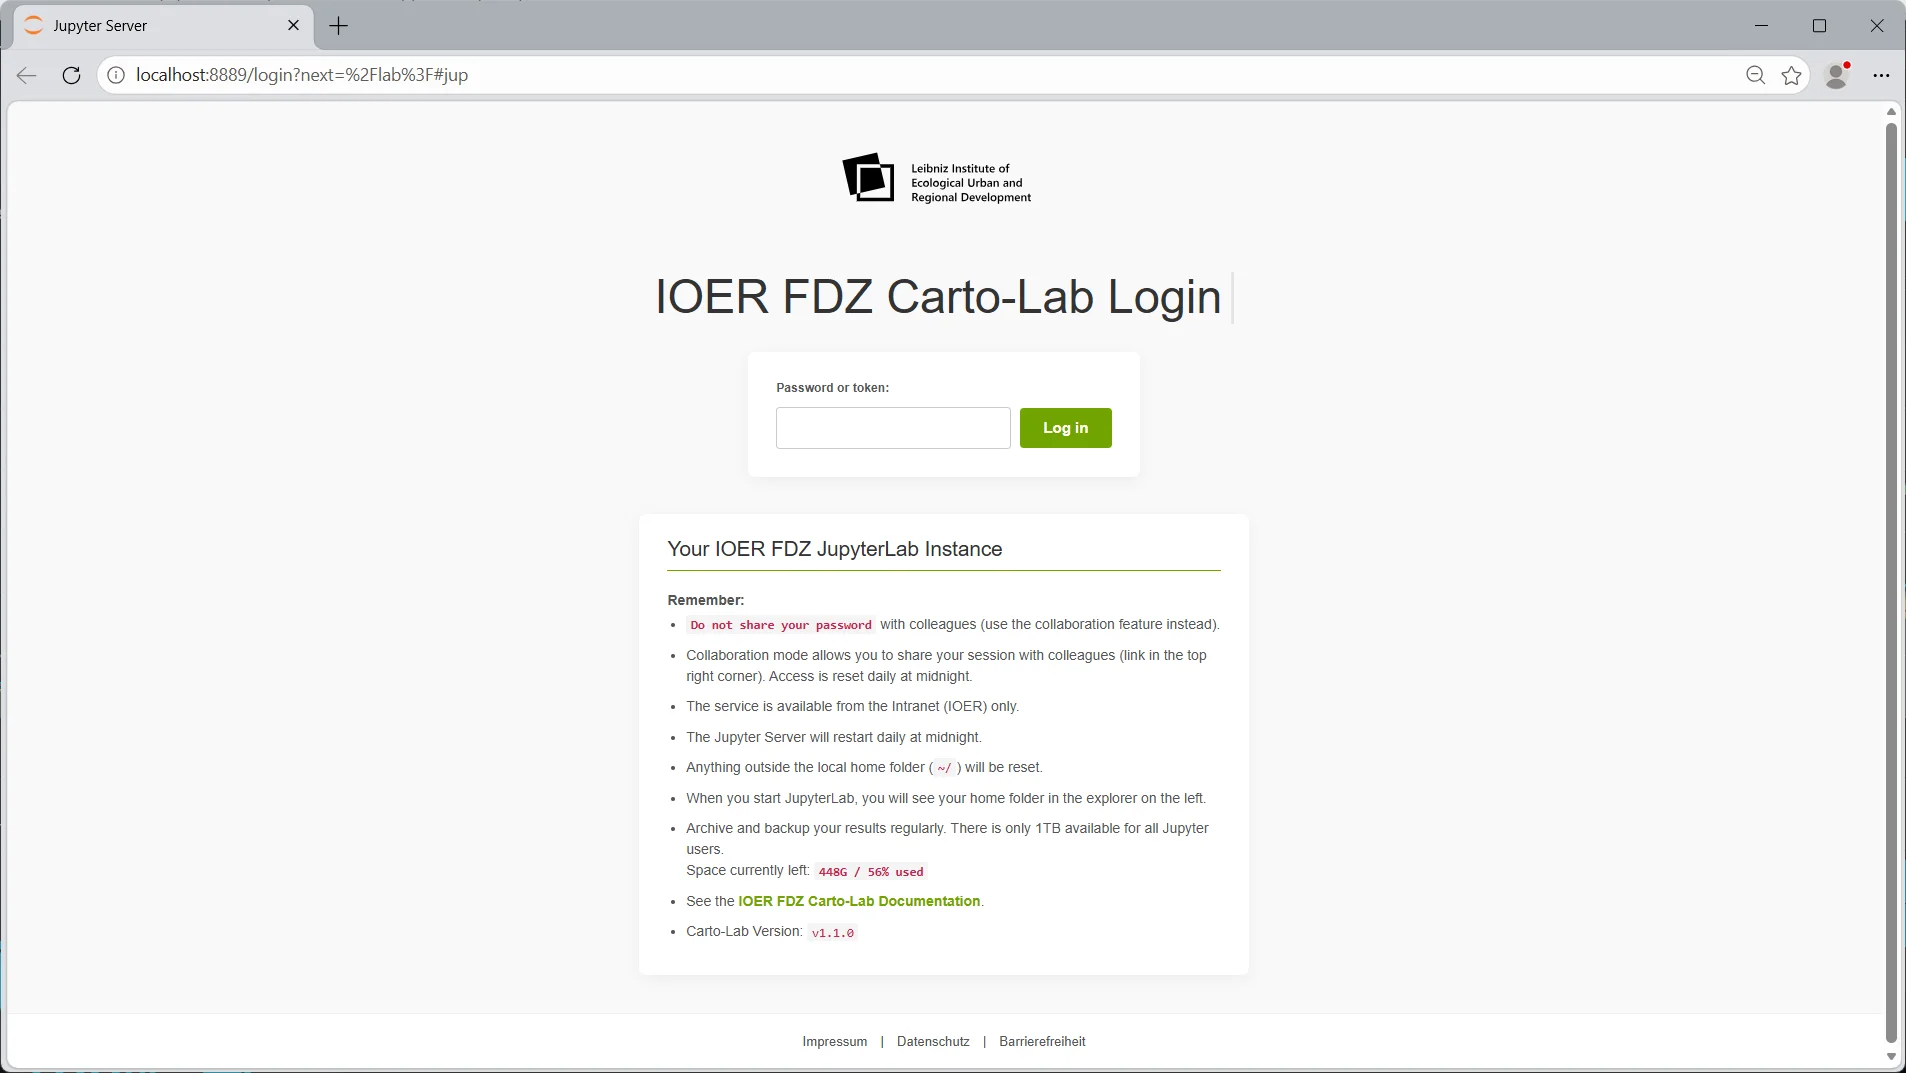Open IOER FDZ Carto-Lab Documentation link
The image size is (1906, 1073).
pyautogui.click(x=859, y=901)
